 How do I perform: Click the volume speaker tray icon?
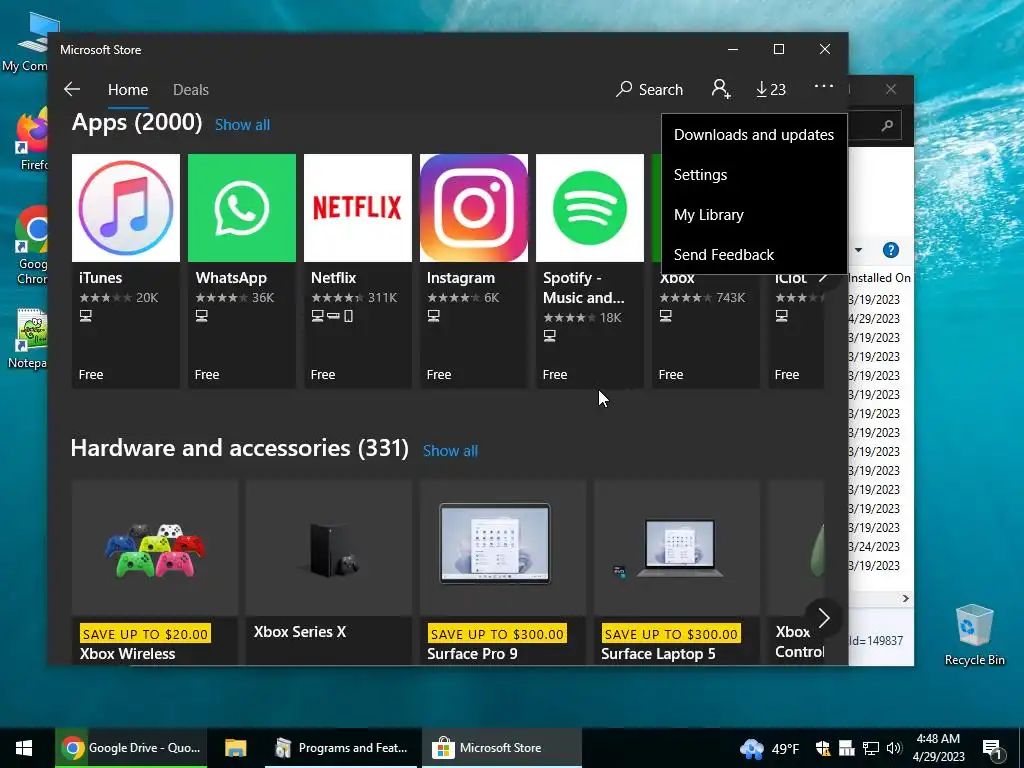pos(894,748)
